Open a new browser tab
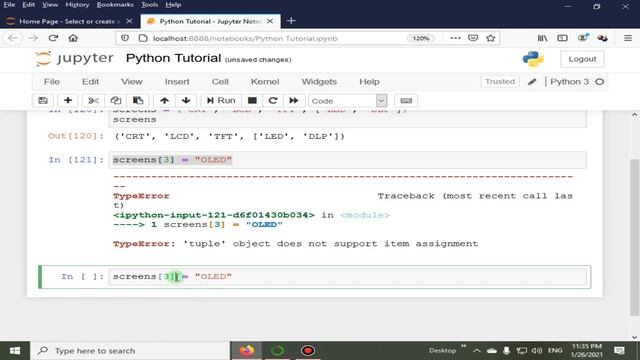The height and width of the screenshot is (360, 640). tap(291, 21)
